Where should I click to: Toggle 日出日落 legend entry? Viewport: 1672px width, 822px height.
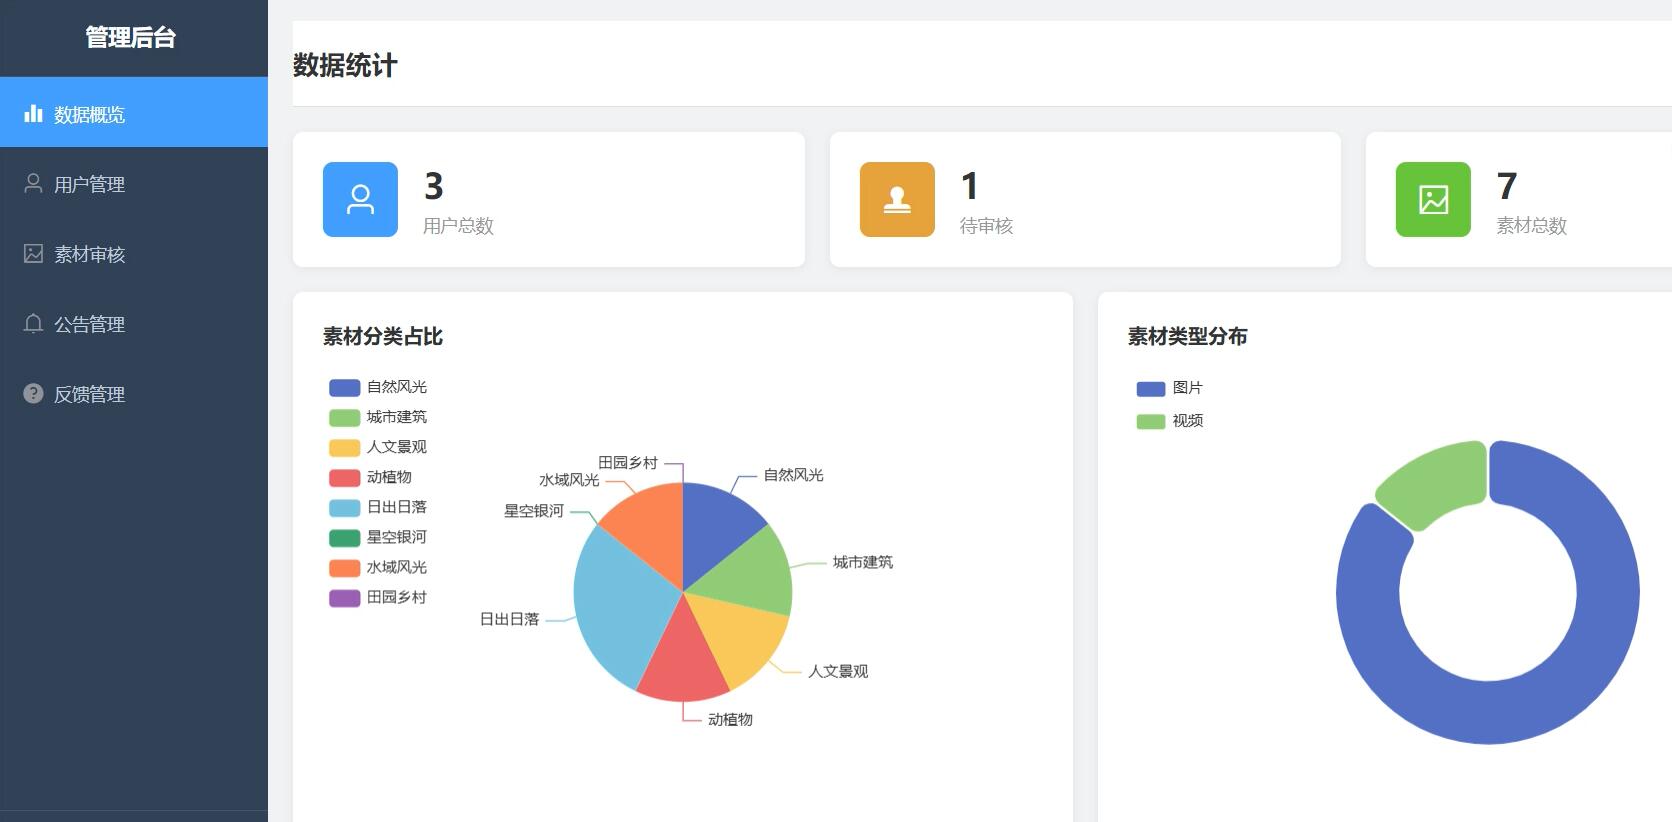(378, 507)
